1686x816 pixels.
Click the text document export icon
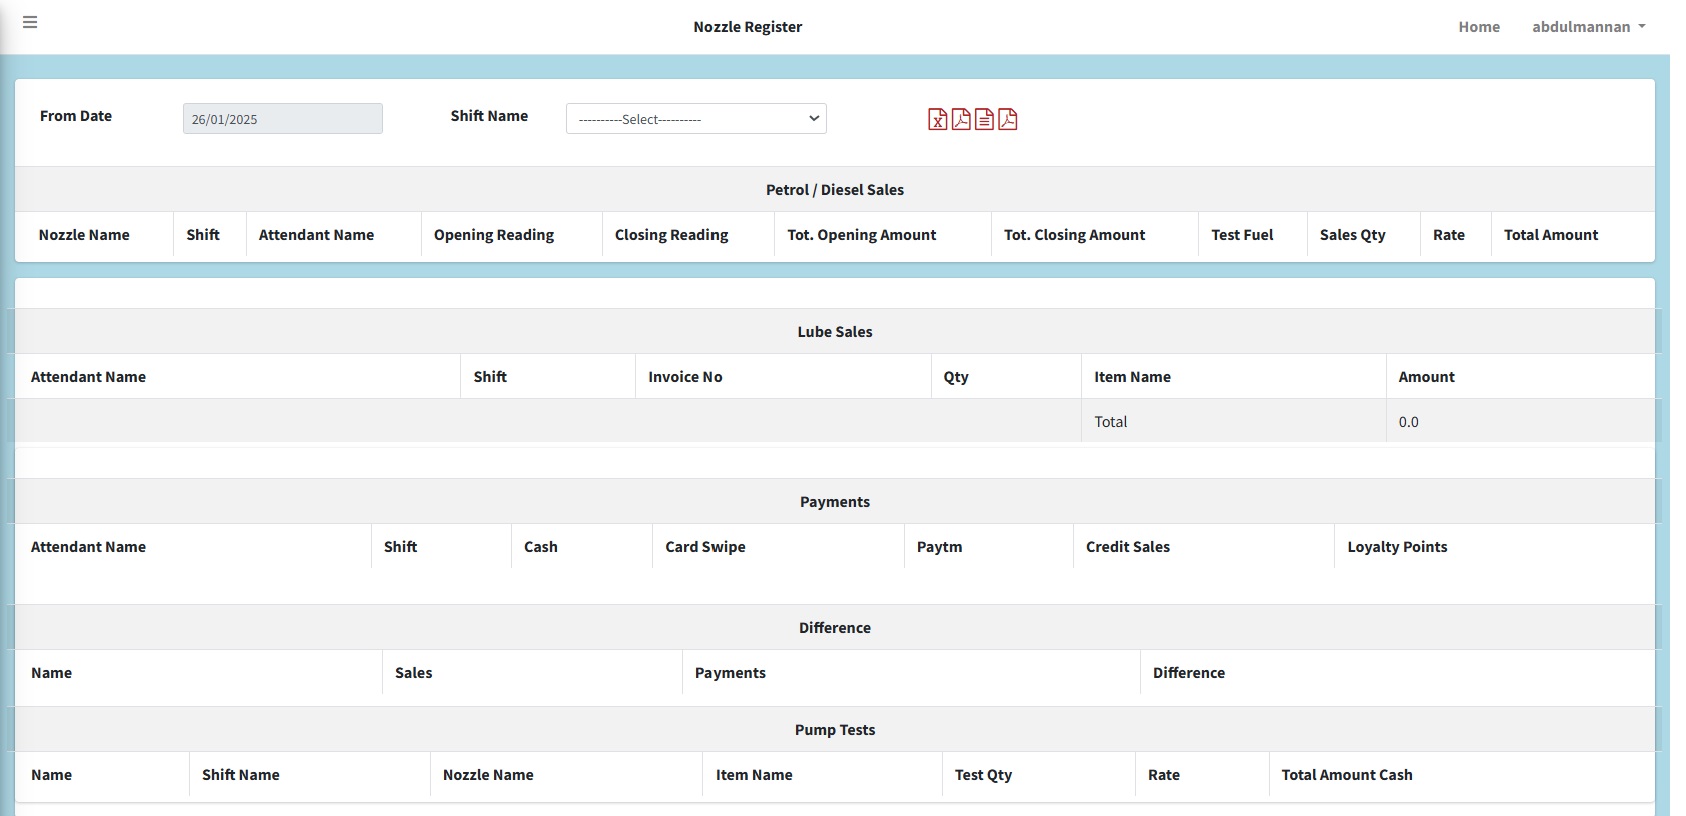point(984,120)
